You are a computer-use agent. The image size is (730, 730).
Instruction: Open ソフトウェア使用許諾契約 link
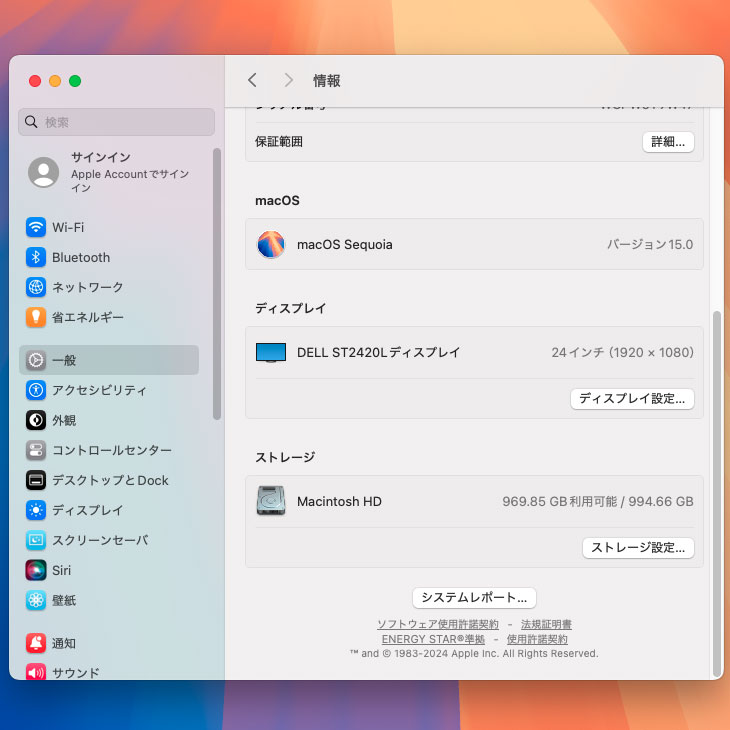pyautogui.click(x=438, y=624)
